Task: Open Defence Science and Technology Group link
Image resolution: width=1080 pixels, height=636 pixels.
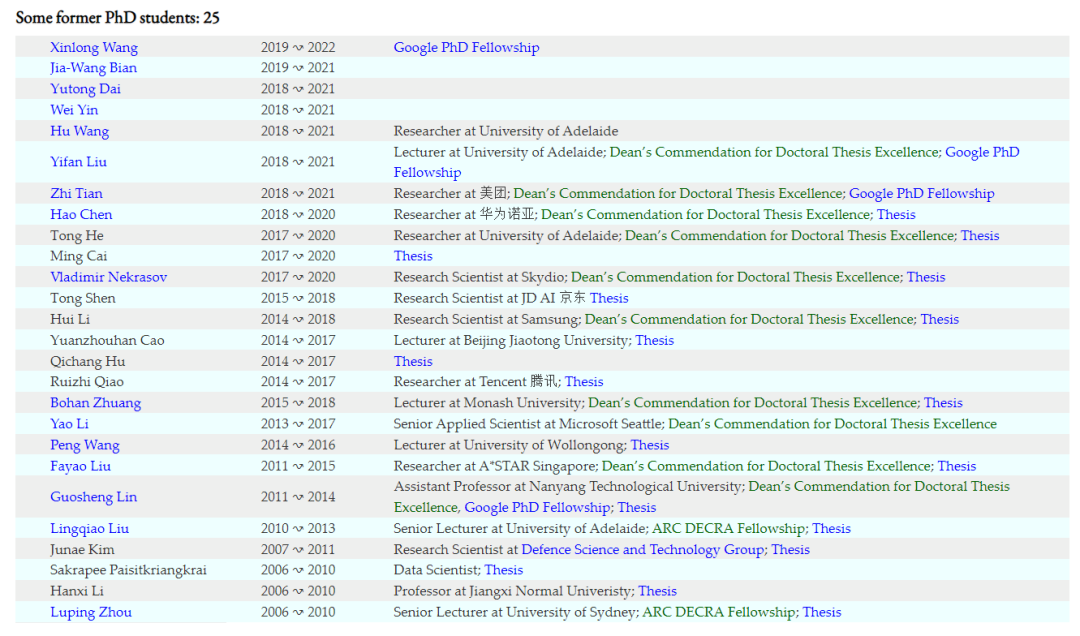Action: click(x=643, y=550)
